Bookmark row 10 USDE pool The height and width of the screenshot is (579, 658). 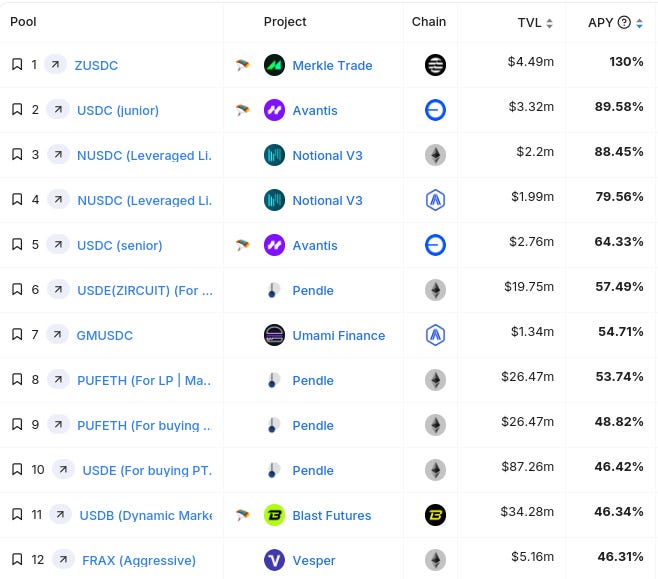click(x=17, y=469)
